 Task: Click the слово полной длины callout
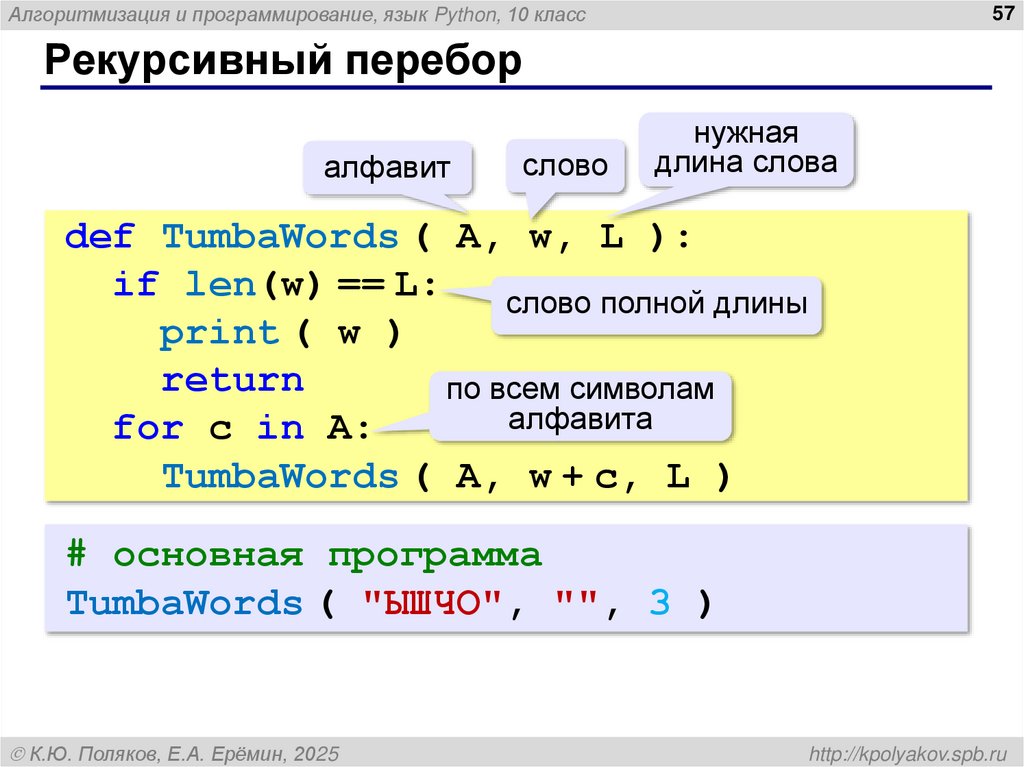[660, 304]
